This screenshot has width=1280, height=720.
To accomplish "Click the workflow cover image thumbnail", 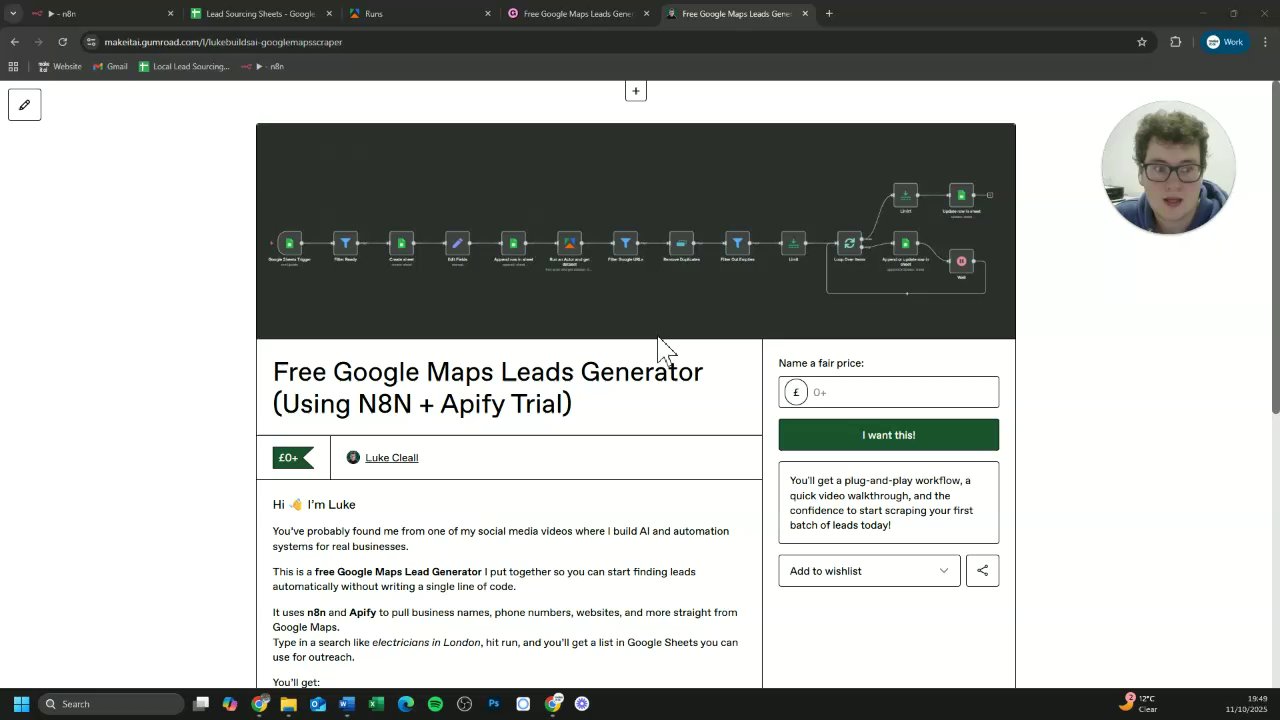I will 635,231.
